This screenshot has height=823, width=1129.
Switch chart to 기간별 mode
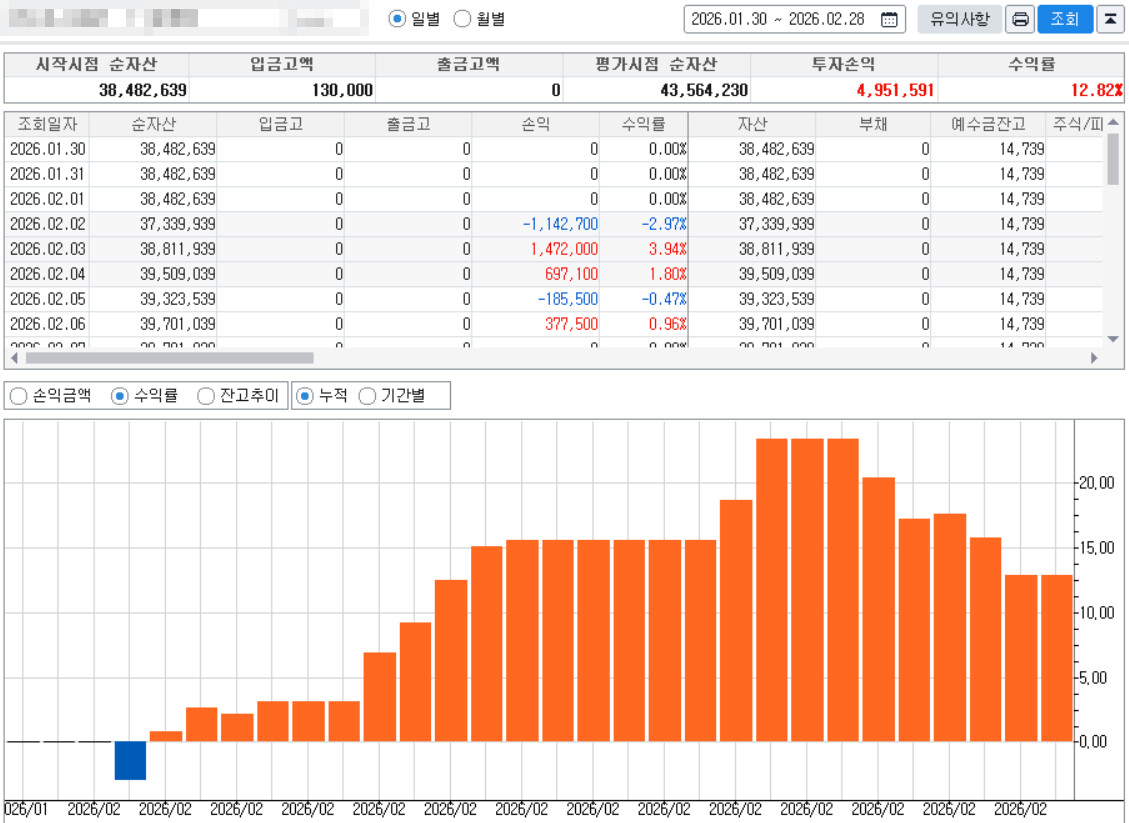(367, 396)
